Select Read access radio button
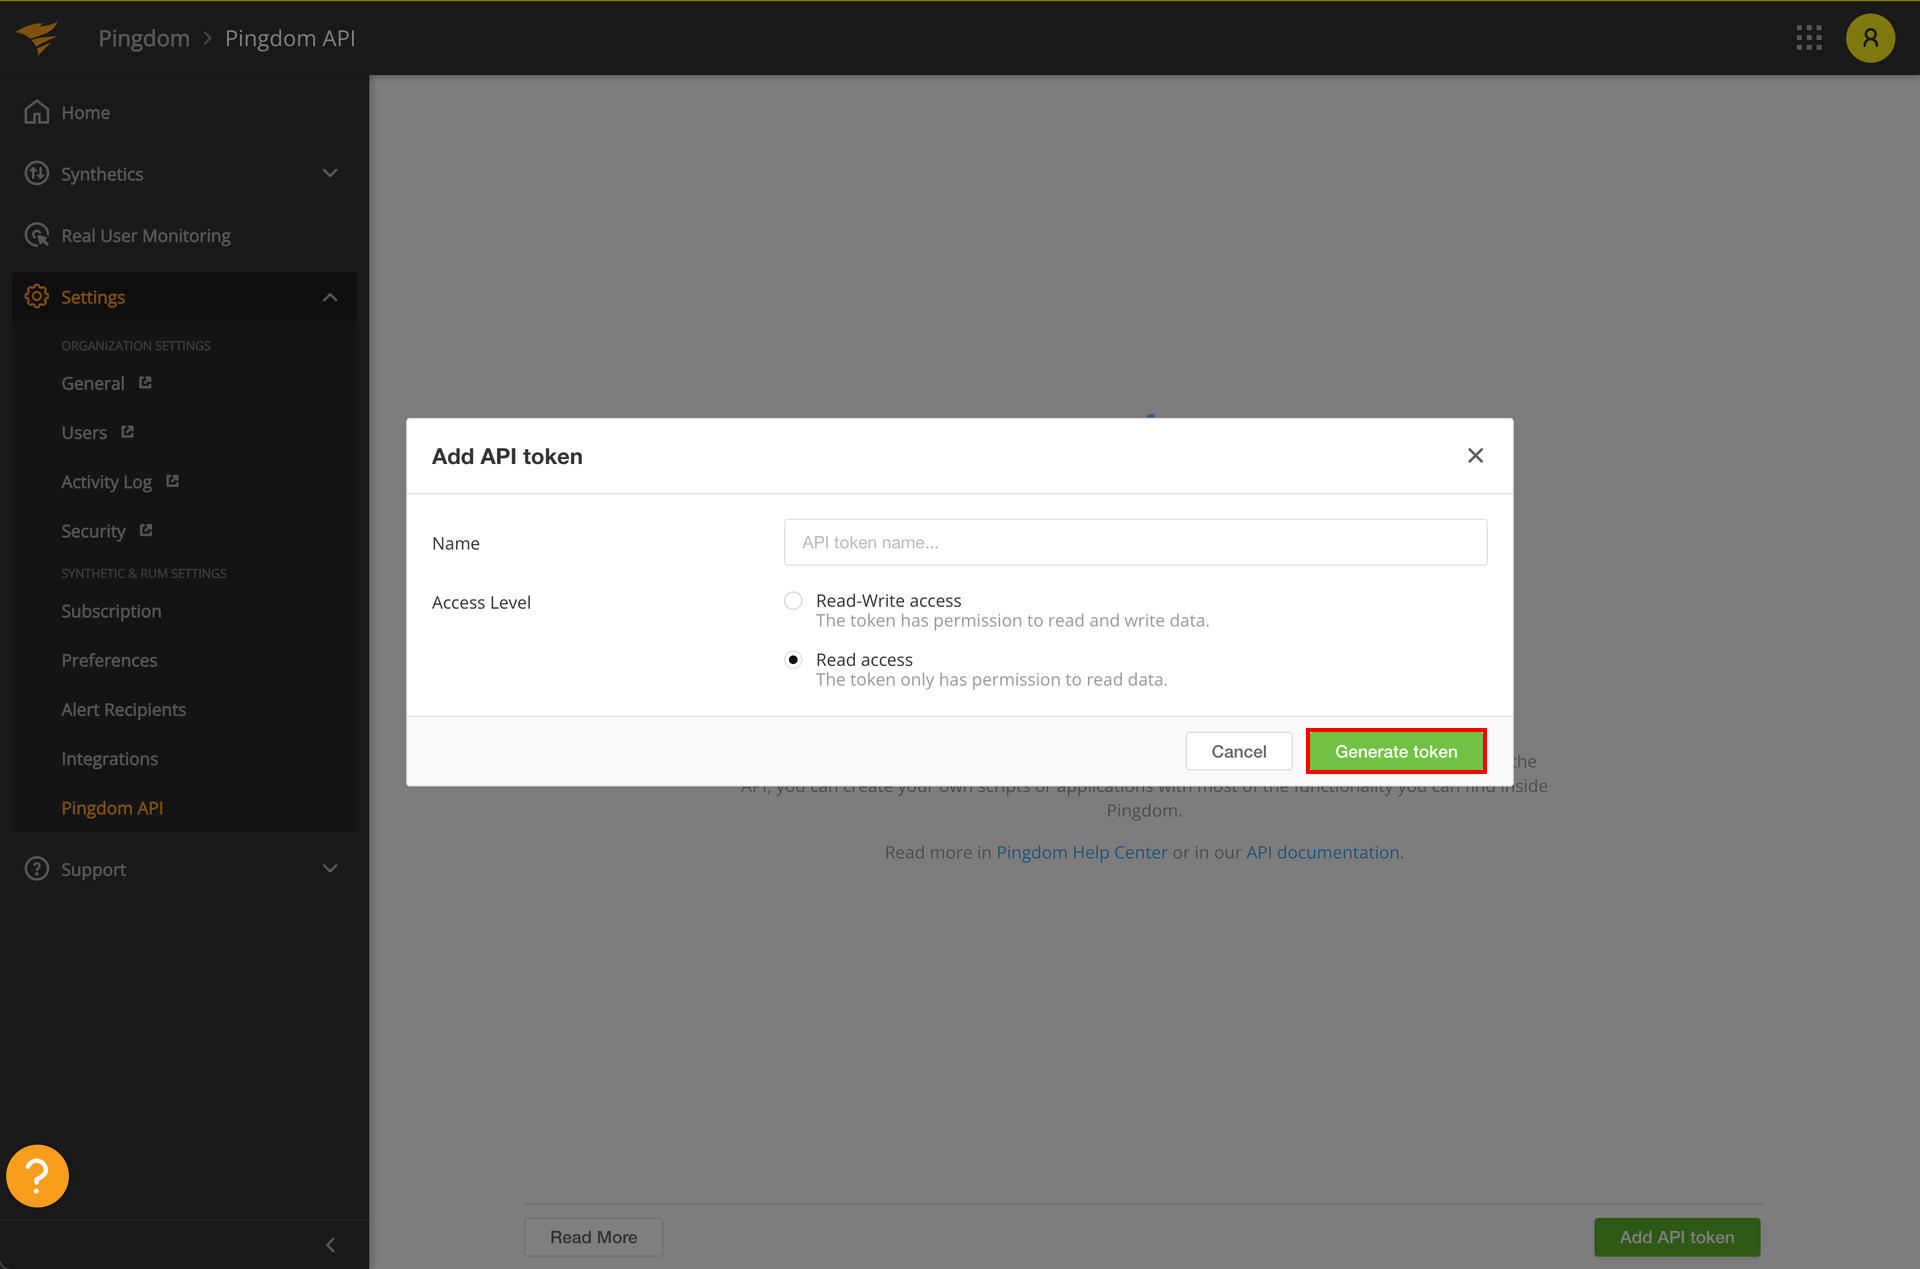The width and height of the screenshot is (1920, 1269). pos(793,659)
